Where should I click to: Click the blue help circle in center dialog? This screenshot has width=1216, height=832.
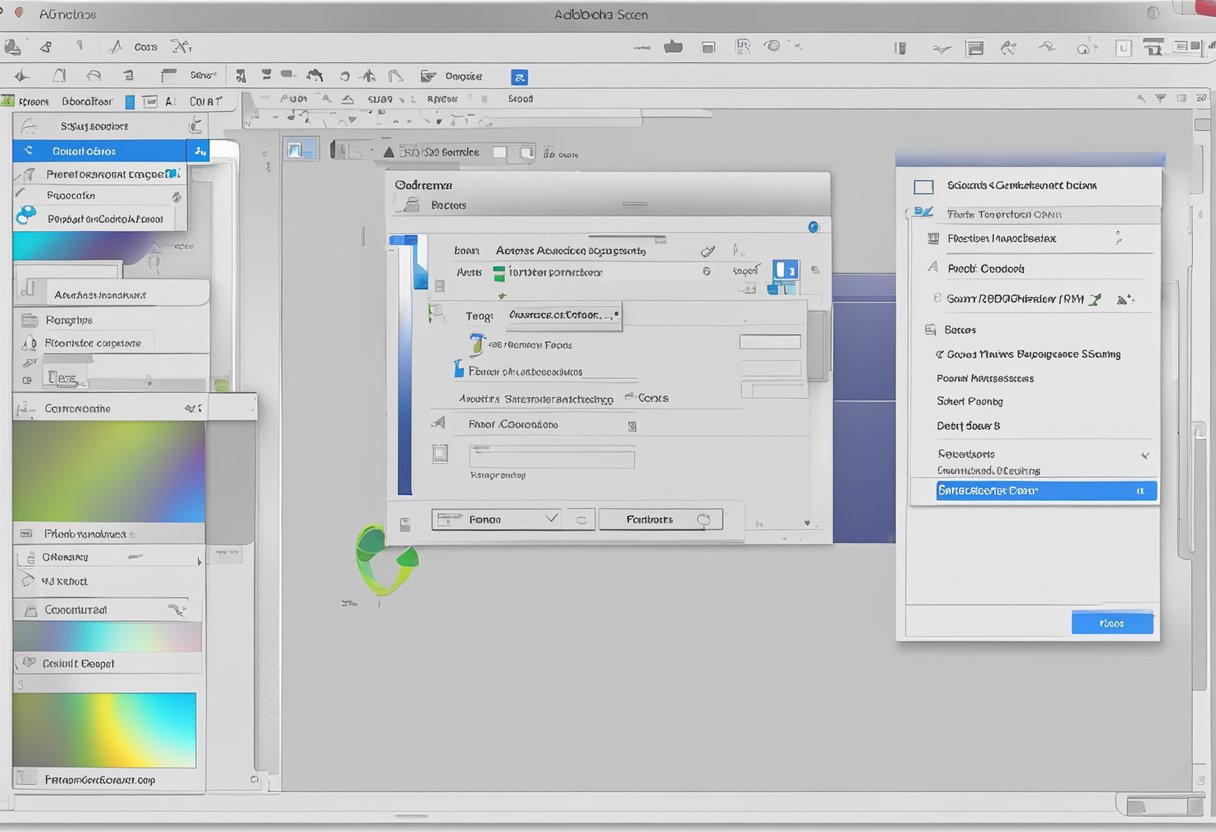(x=812, y=227)
